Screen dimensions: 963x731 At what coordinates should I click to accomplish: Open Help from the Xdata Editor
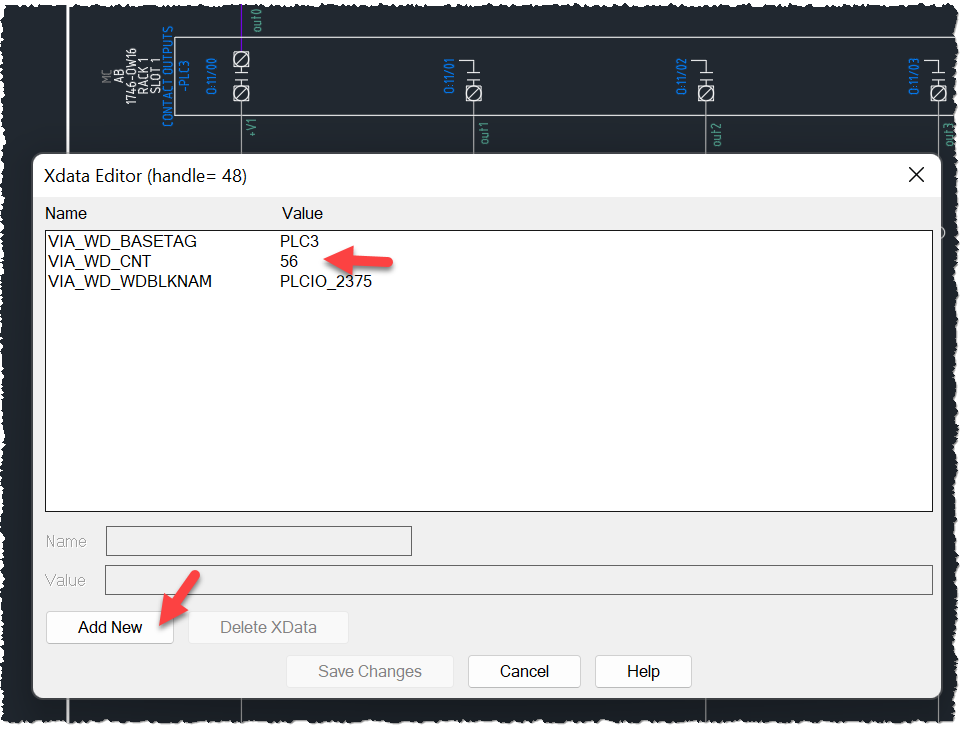click(x=642, y=671)
